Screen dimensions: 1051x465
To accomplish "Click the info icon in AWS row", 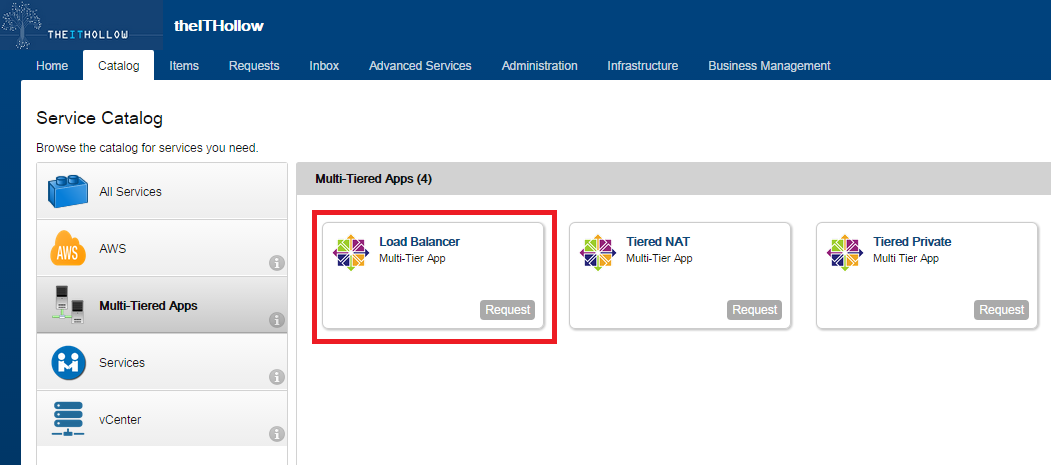I will (277, 264).
